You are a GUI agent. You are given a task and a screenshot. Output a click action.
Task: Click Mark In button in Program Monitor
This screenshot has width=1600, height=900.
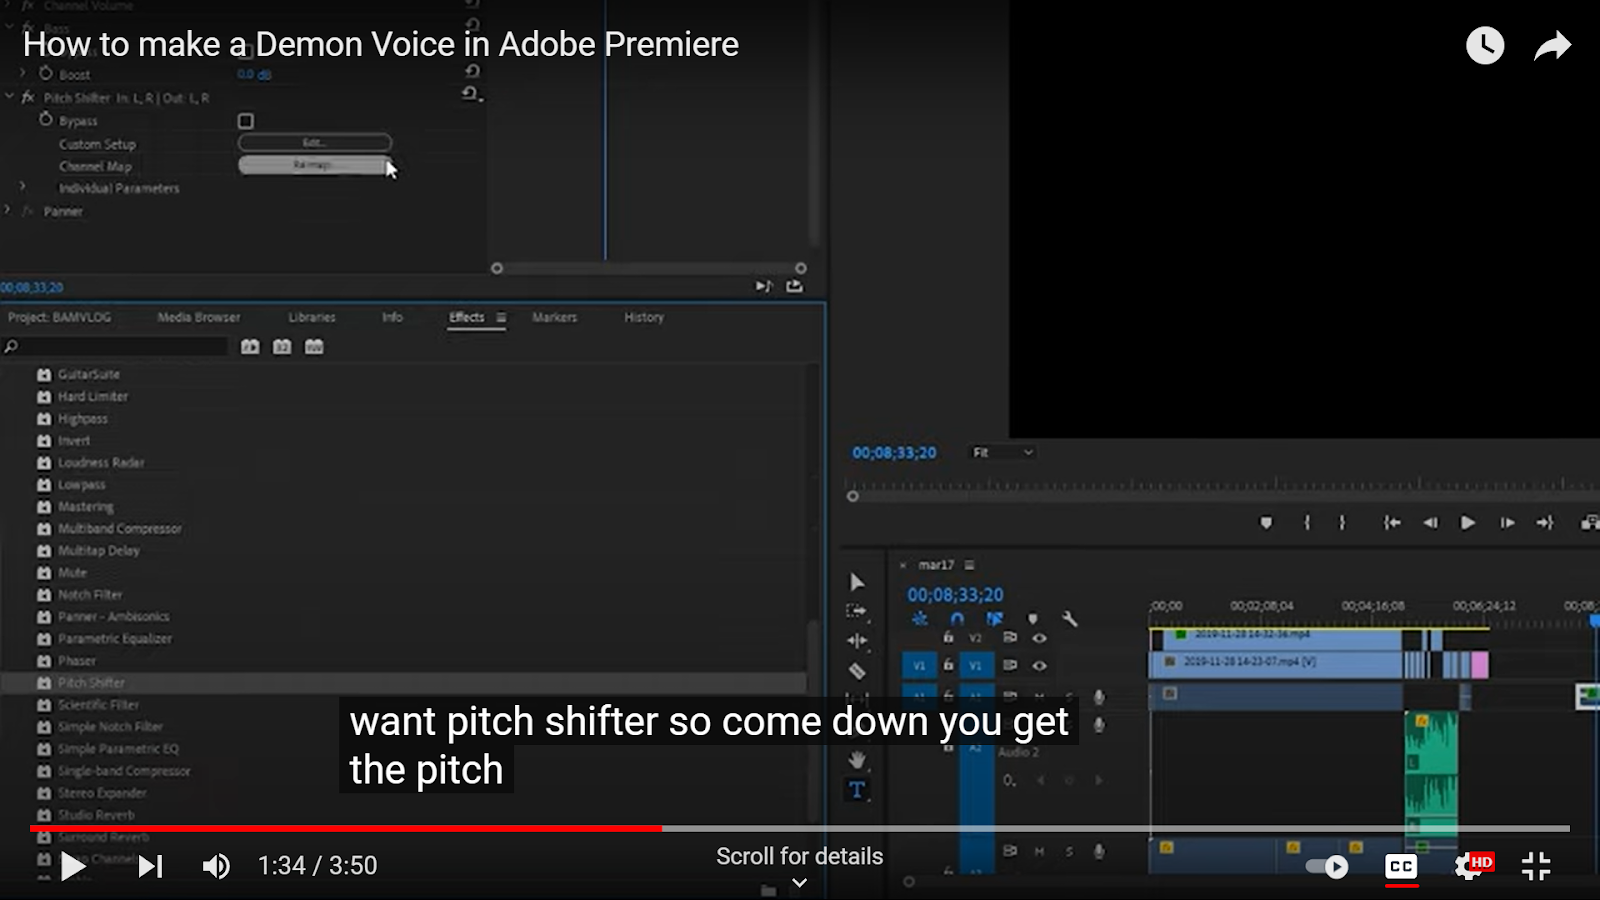[x=1307, y=522]
